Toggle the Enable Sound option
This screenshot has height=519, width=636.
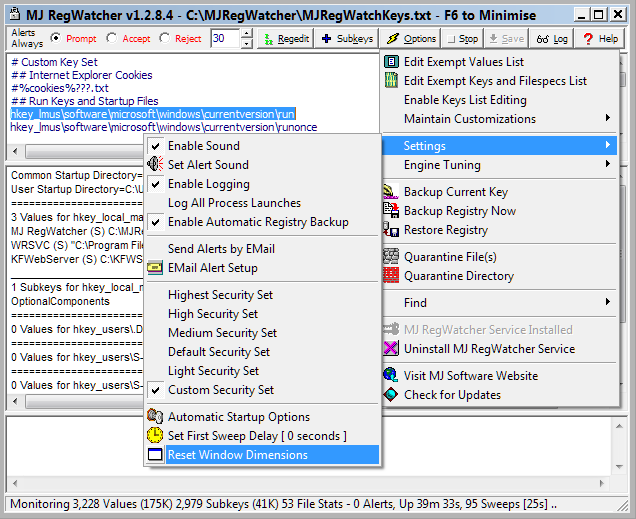(262, 146)
